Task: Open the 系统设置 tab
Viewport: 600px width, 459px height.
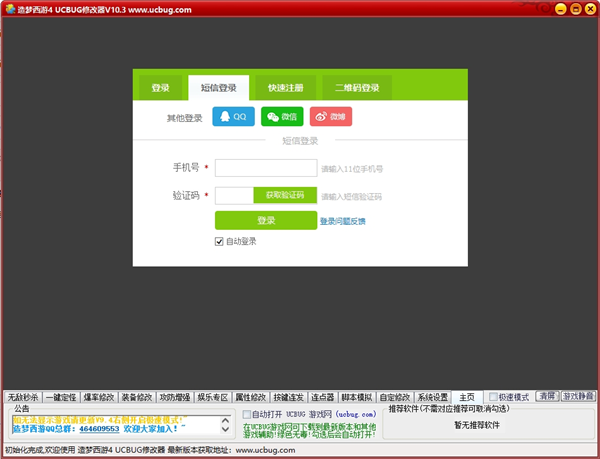Action: pos(433,397)
